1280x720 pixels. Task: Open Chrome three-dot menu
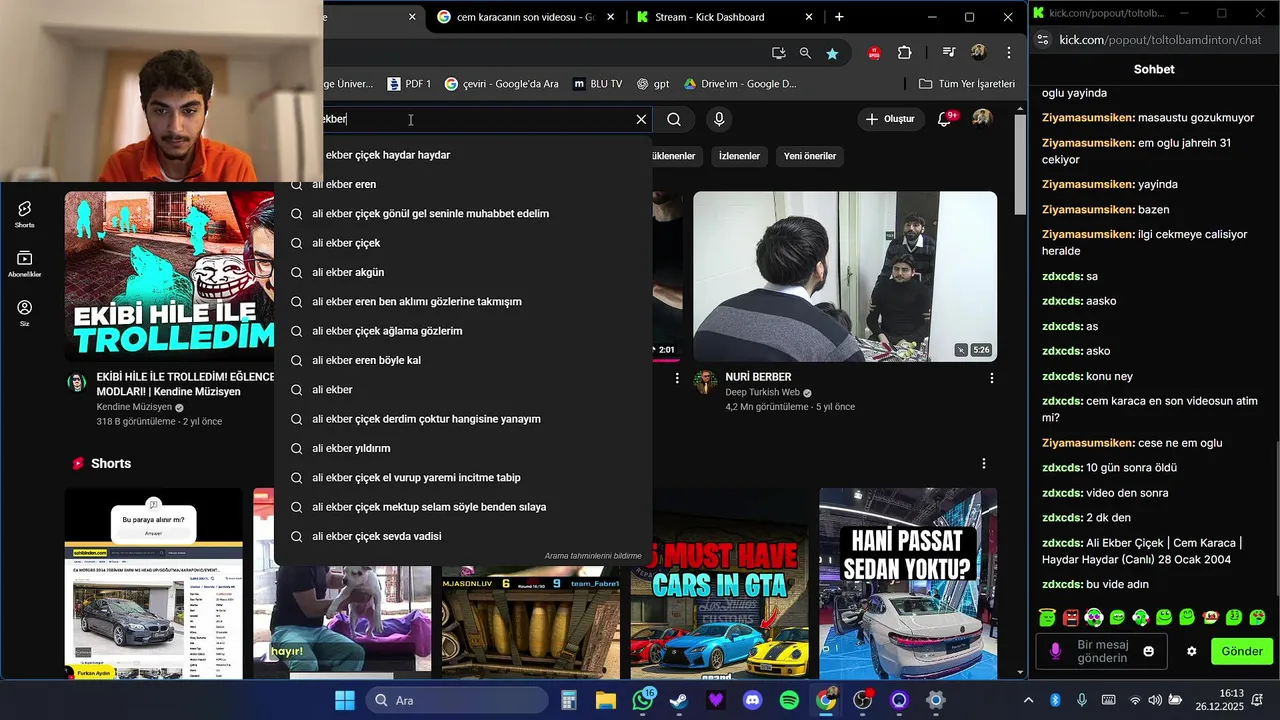(x=1008, y=53)
